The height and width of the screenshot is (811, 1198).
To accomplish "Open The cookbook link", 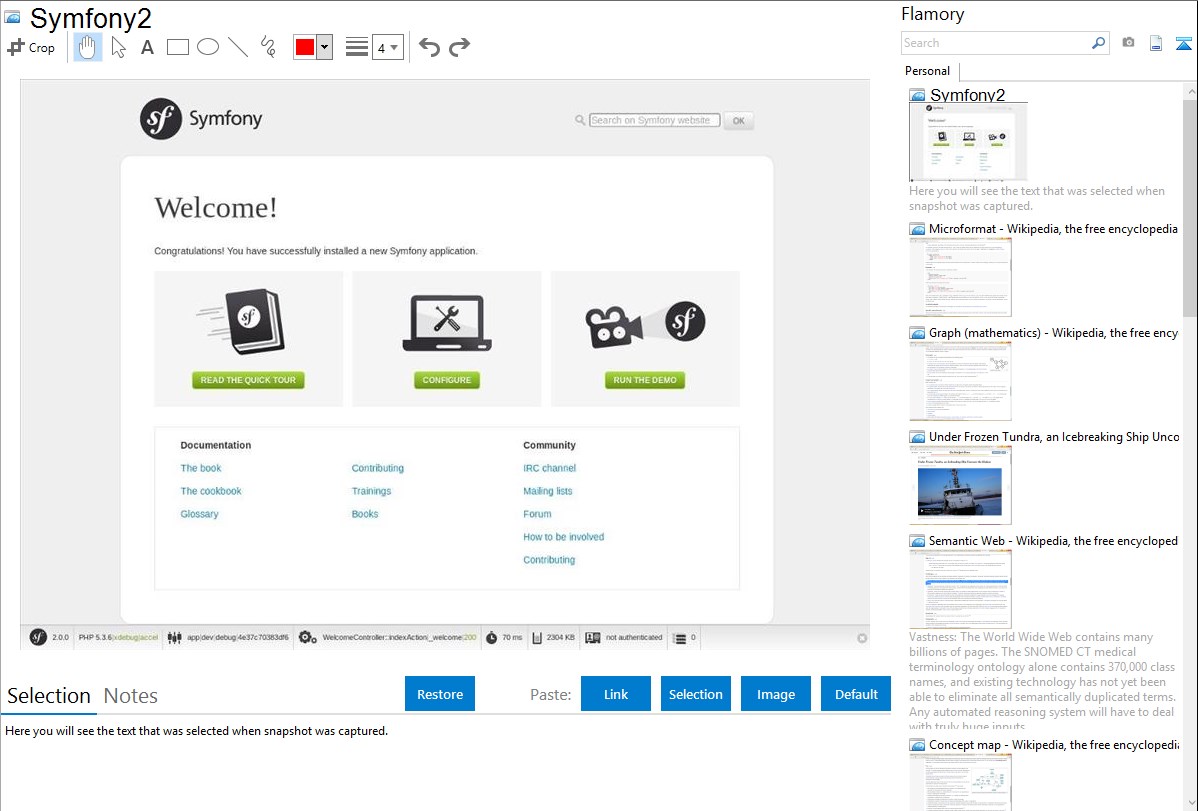I will pos(211,491).
